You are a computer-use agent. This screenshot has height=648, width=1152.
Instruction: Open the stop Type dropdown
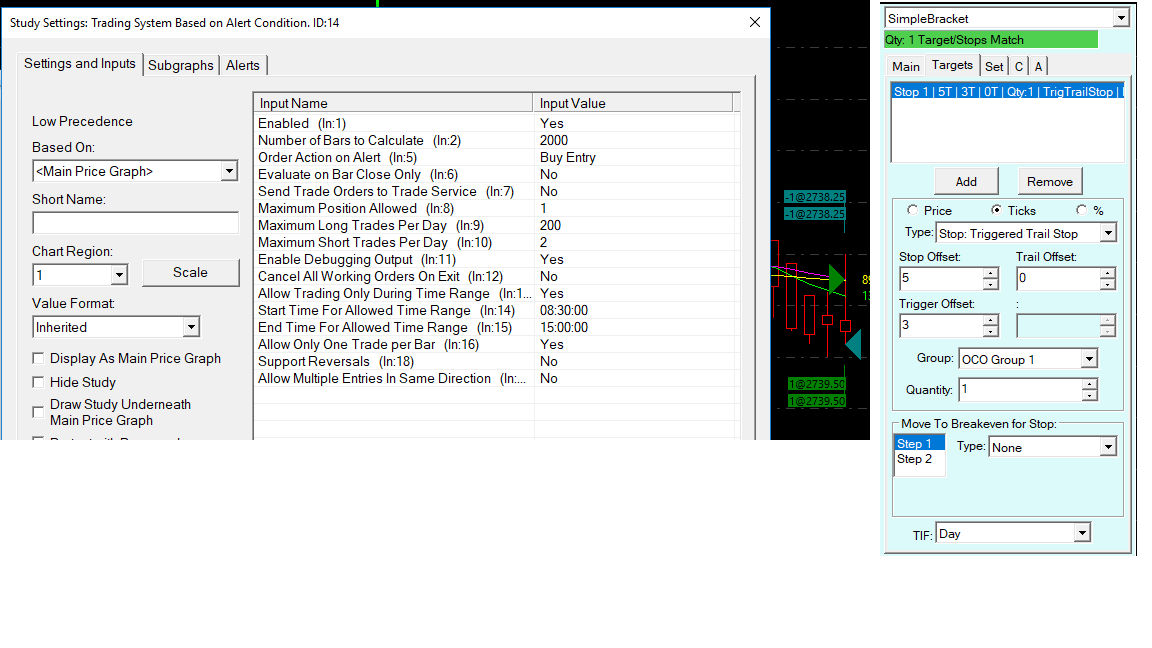tap(1108, 233)
